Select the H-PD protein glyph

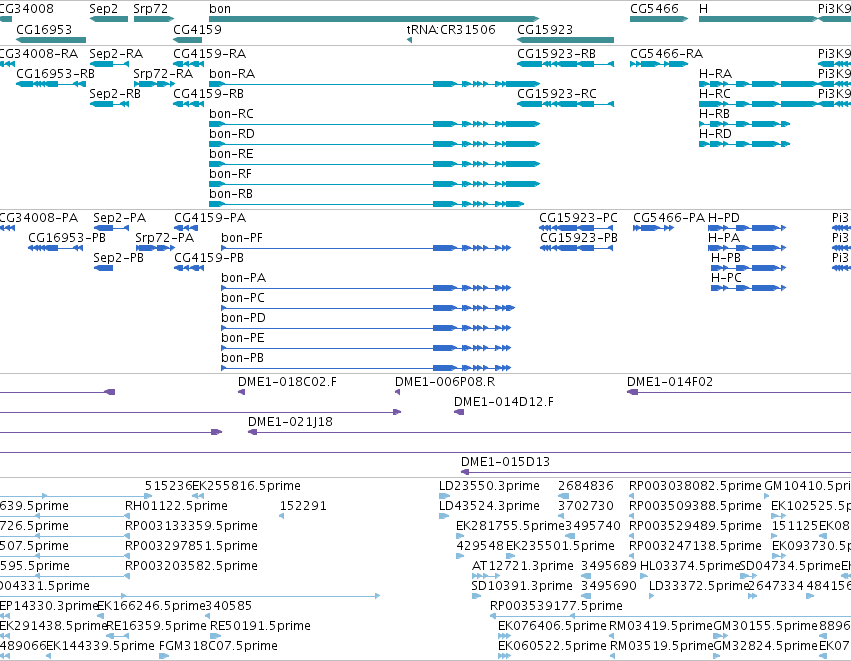[748, 228]
